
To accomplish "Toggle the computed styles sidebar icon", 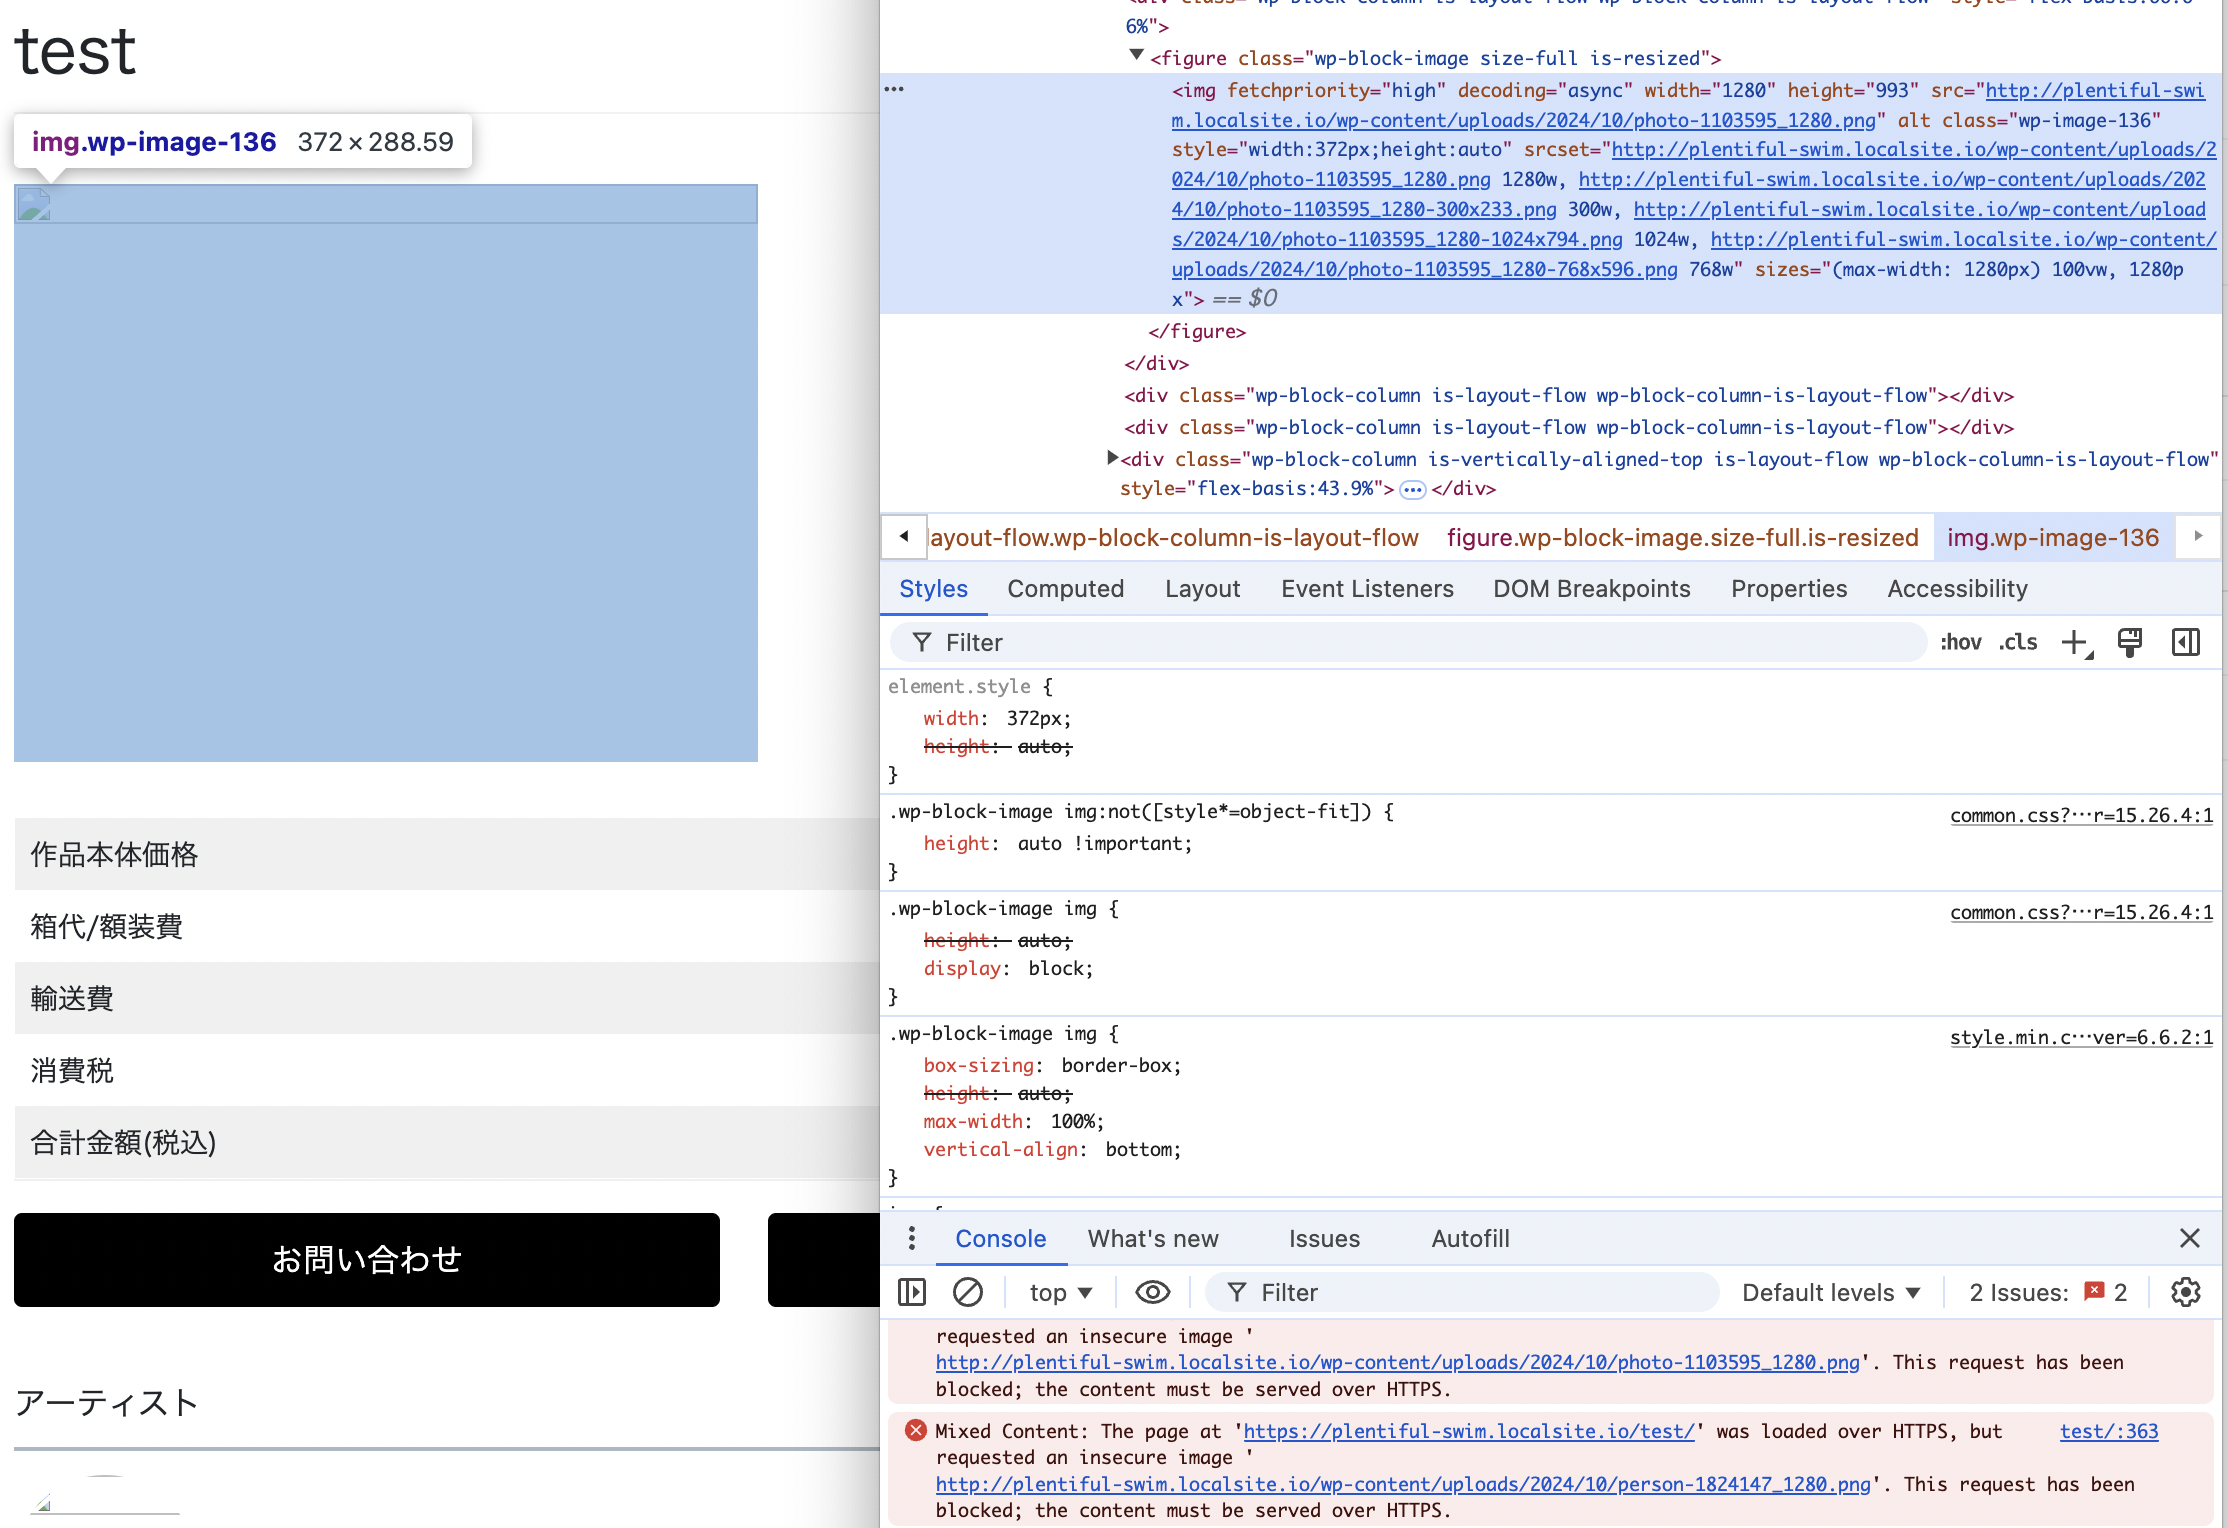I will click(x=2186, y=643).
